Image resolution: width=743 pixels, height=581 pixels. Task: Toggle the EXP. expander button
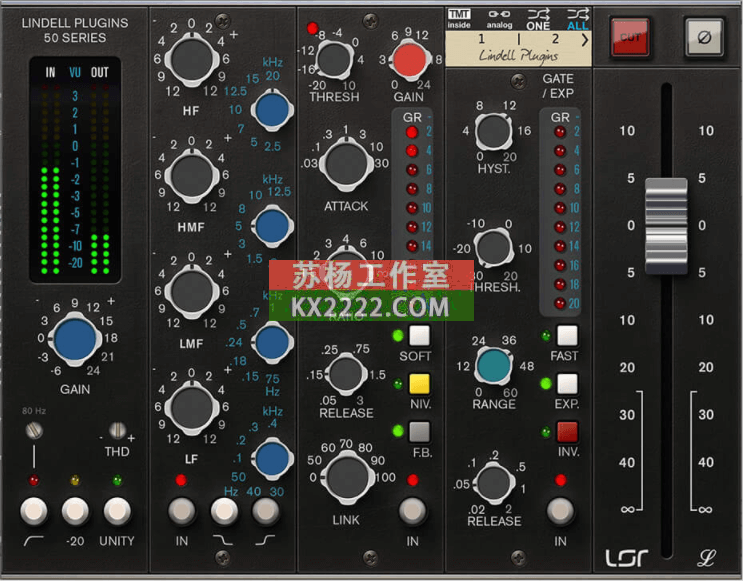(567, 384)
